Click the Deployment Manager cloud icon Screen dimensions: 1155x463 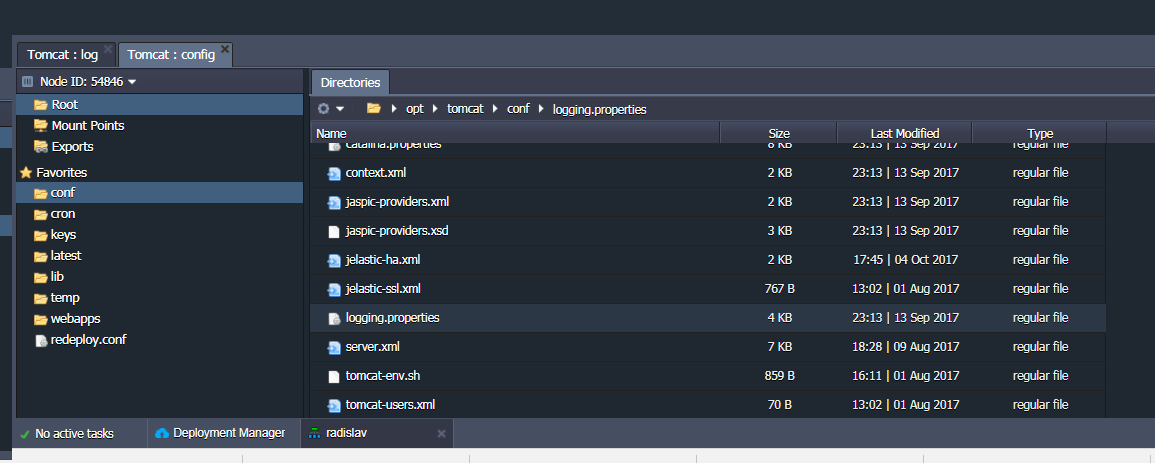(162, 433)
